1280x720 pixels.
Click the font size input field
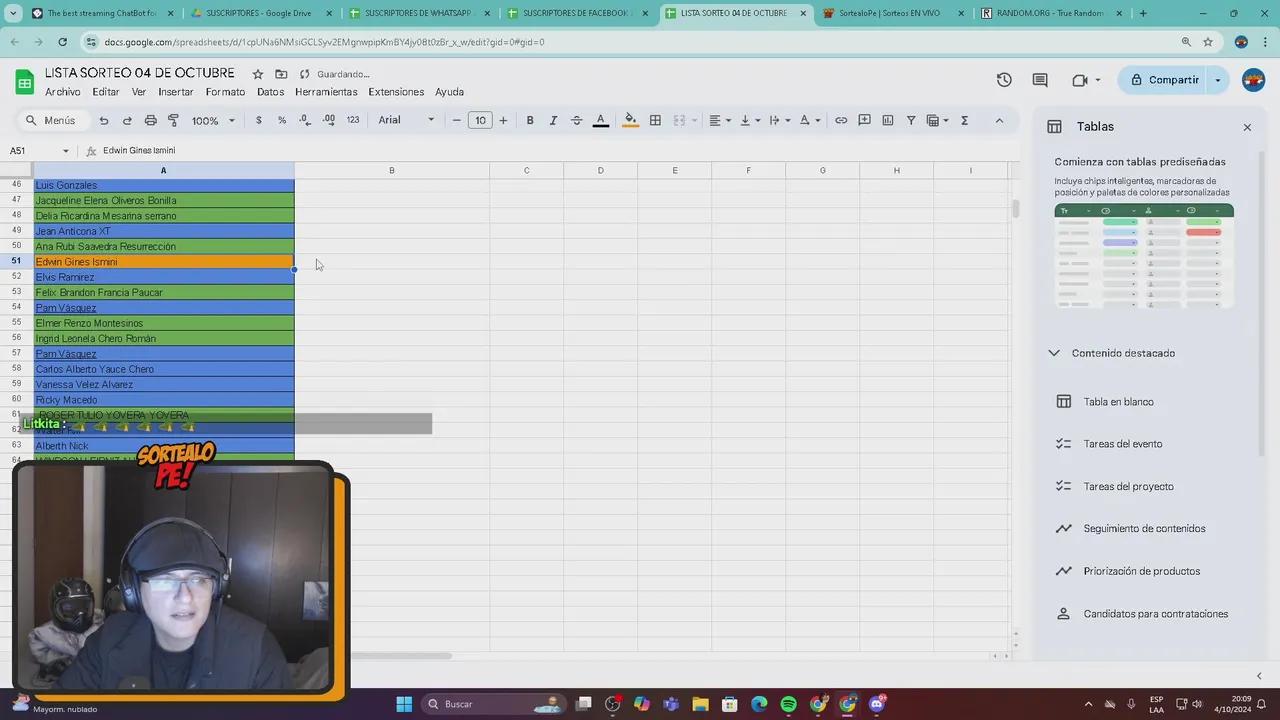480,120
